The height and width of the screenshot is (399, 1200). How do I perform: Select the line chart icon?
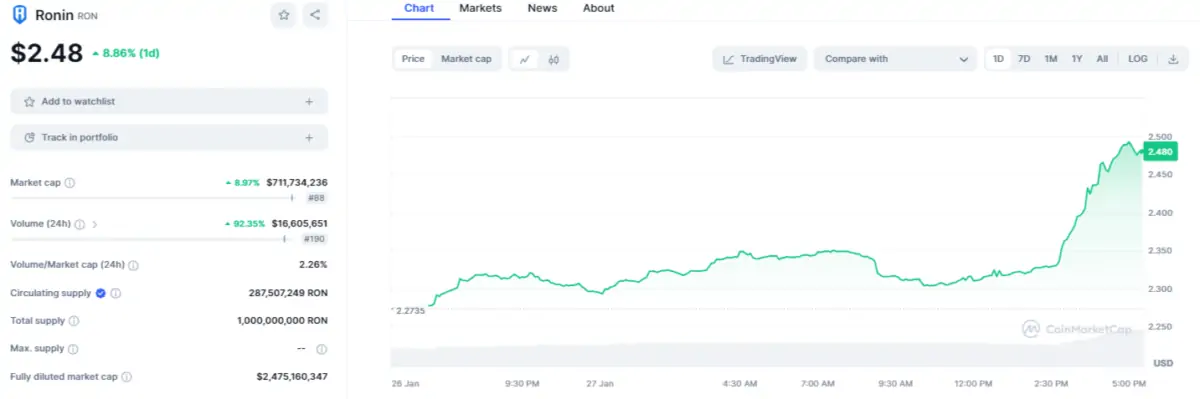click(x=524, y=59)
